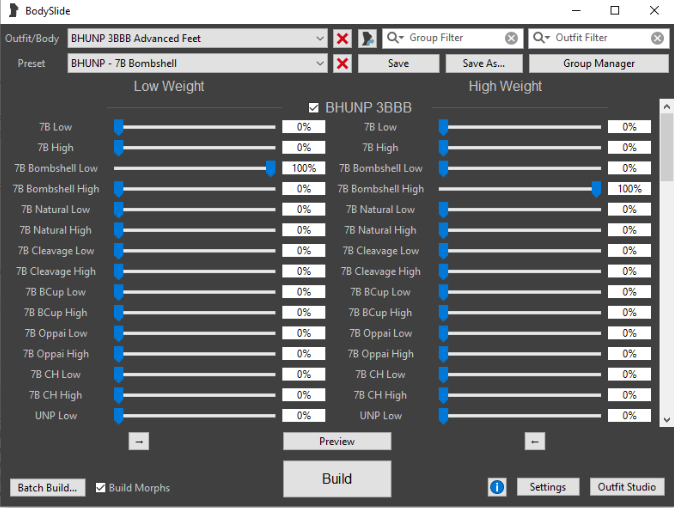Copy low weight values to high with right arrow

(139, 441)
